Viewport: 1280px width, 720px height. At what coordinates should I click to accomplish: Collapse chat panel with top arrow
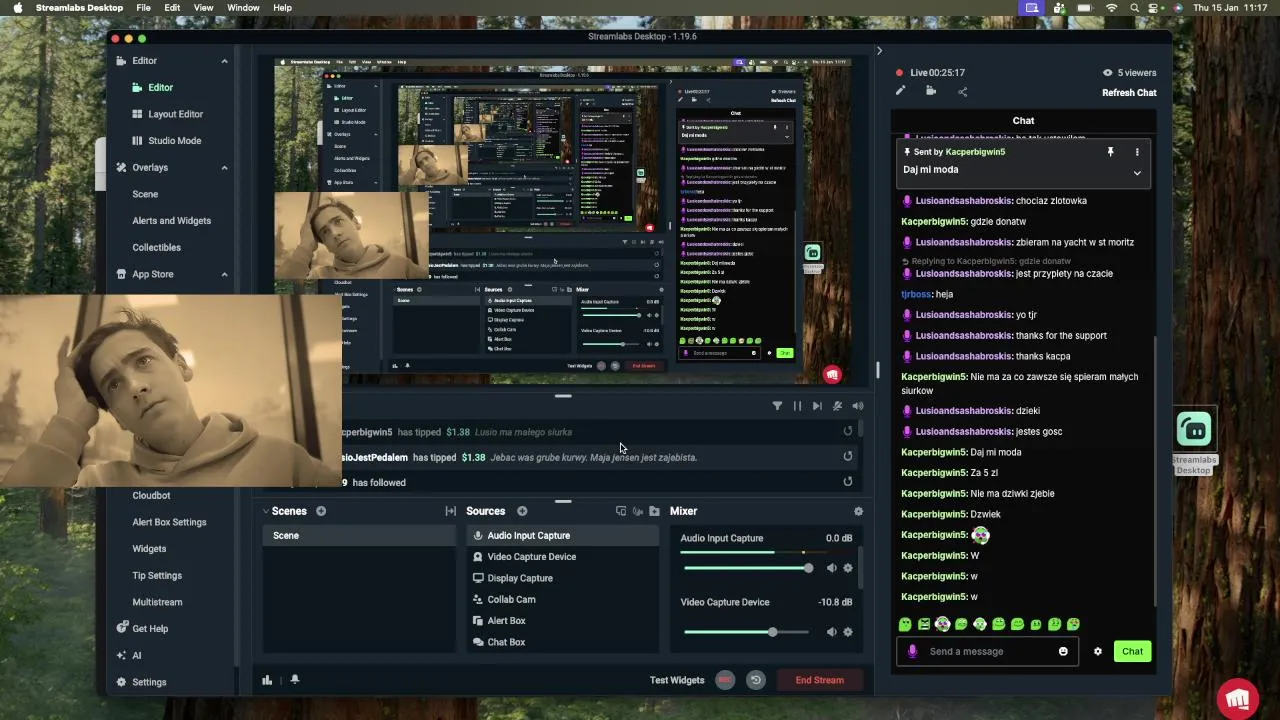pos(879,51)
